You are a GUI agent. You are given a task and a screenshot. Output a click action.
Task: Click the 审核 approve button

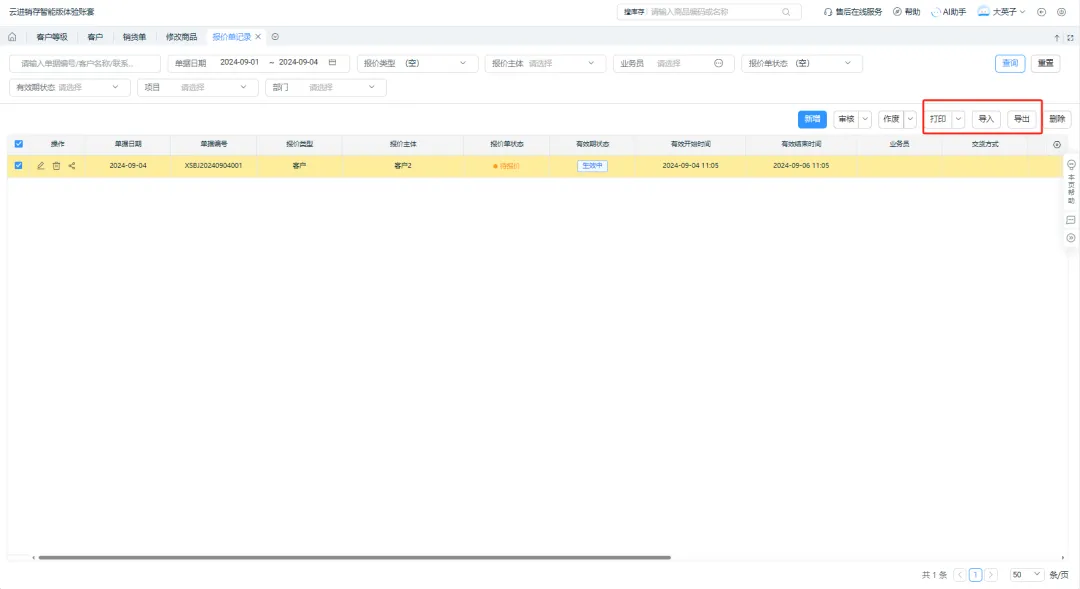(x=847, y=119)
